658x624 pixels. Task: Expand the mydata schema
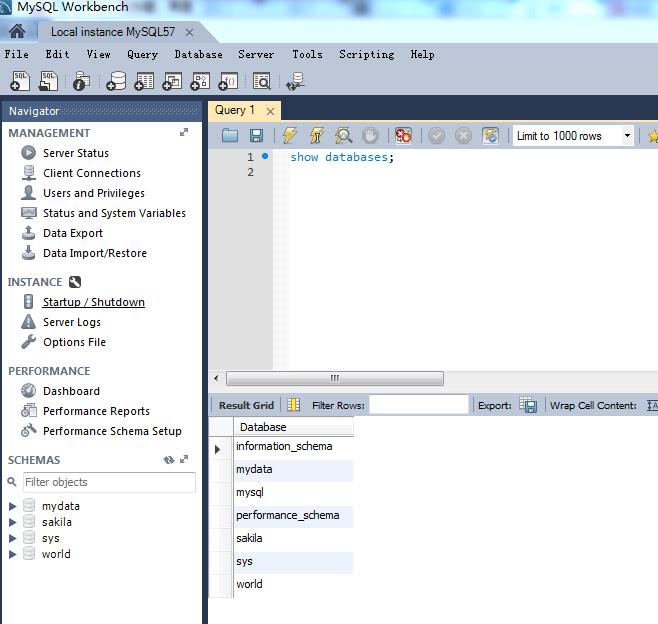(13, 506)
